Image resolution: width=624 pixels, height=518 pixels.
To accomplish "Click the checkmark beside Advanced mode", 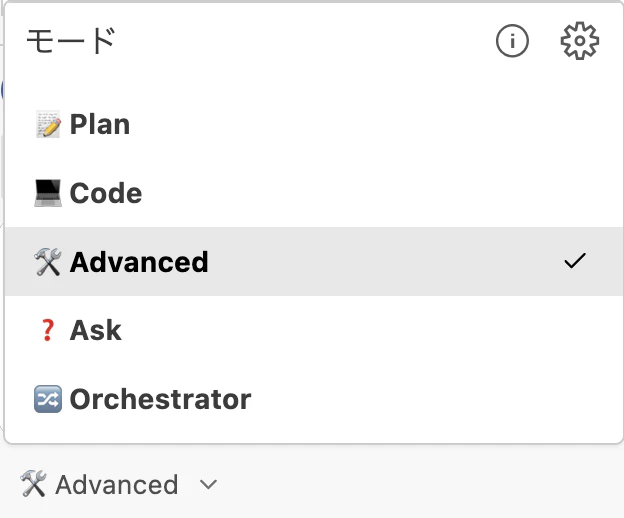I will (575, 261).
